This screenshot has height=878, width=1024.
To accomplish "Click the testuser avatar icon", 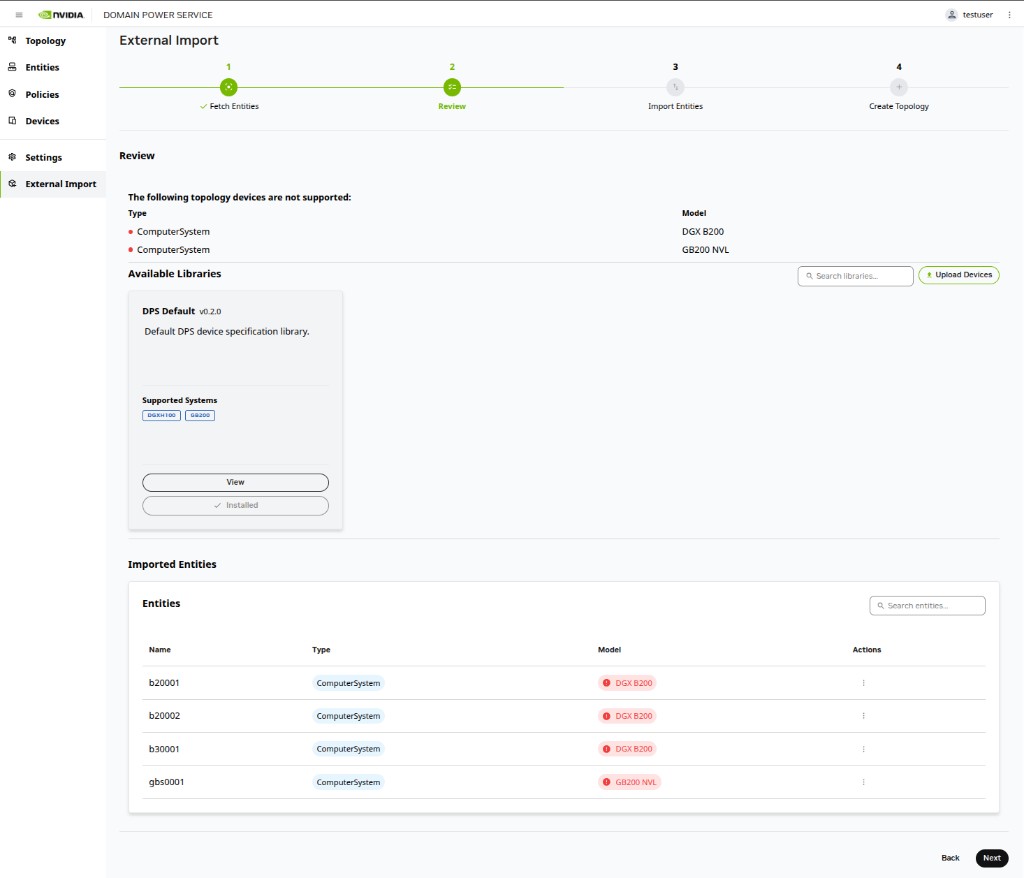I will [x=952, y=14].
